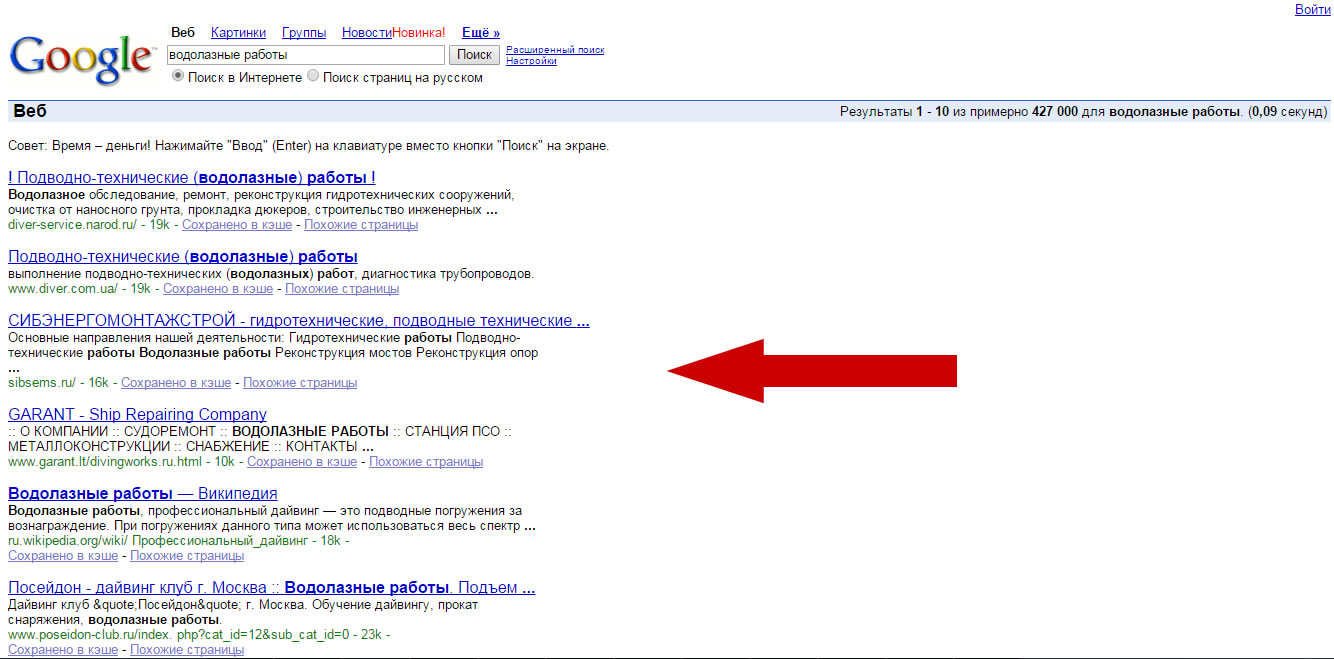Click the bold 'Веб' heading in blue bar
The width and height of the screenshot is (1334, 659).
coord(30,111)
